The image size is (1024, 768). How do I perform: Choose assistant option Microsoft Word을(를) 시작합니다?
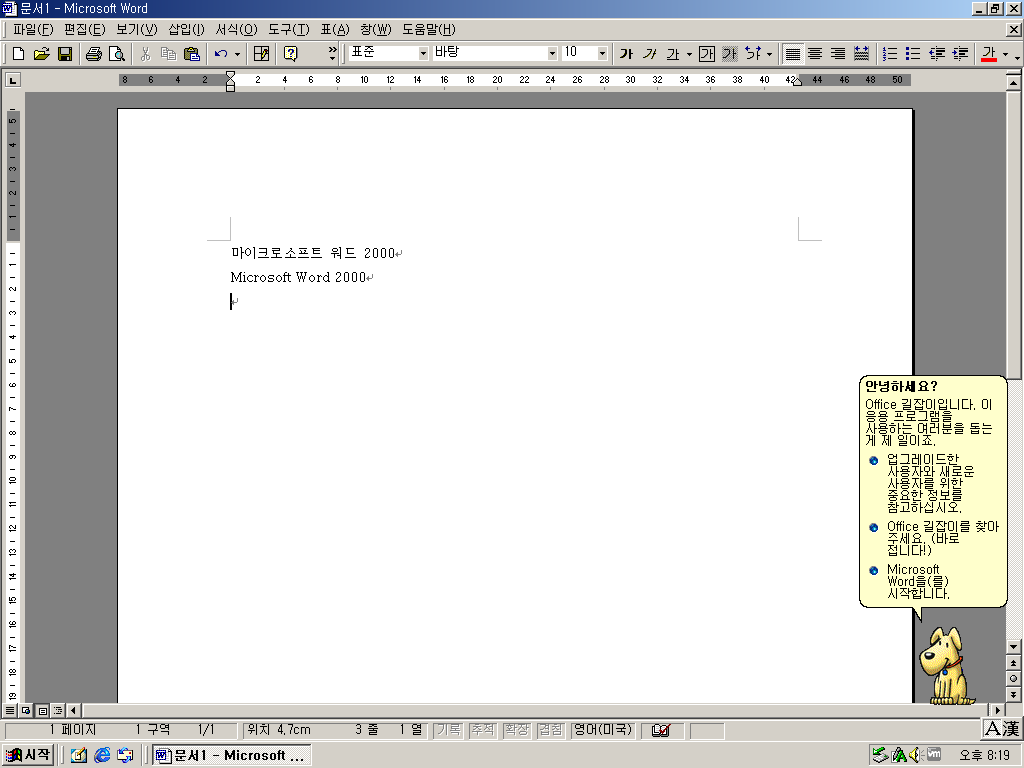click(x=918, y=581)
